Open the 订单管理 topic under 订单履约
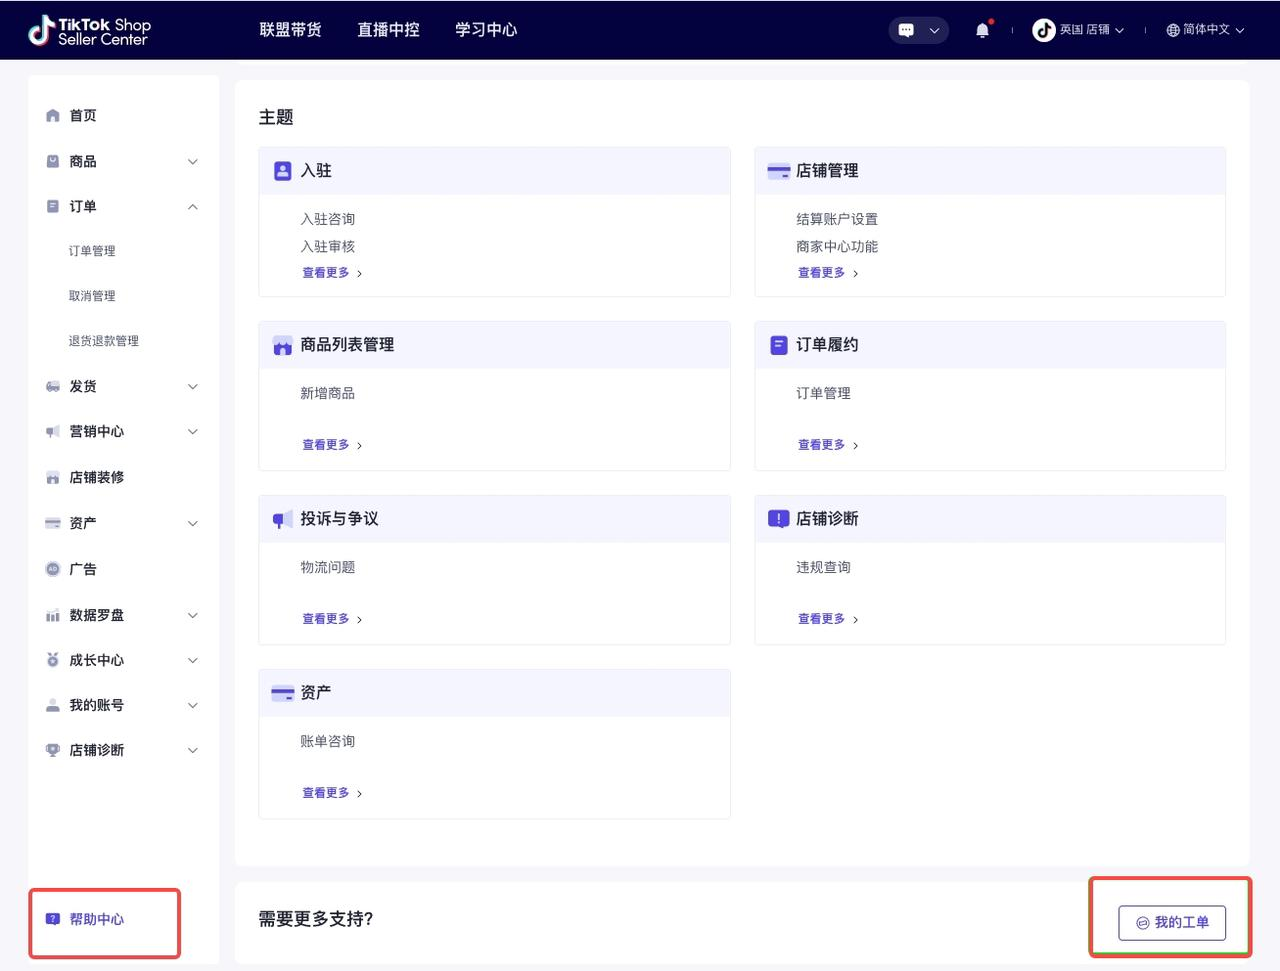Image resolution: width=1280 pixels, height=971 pixels. (824, 393)
